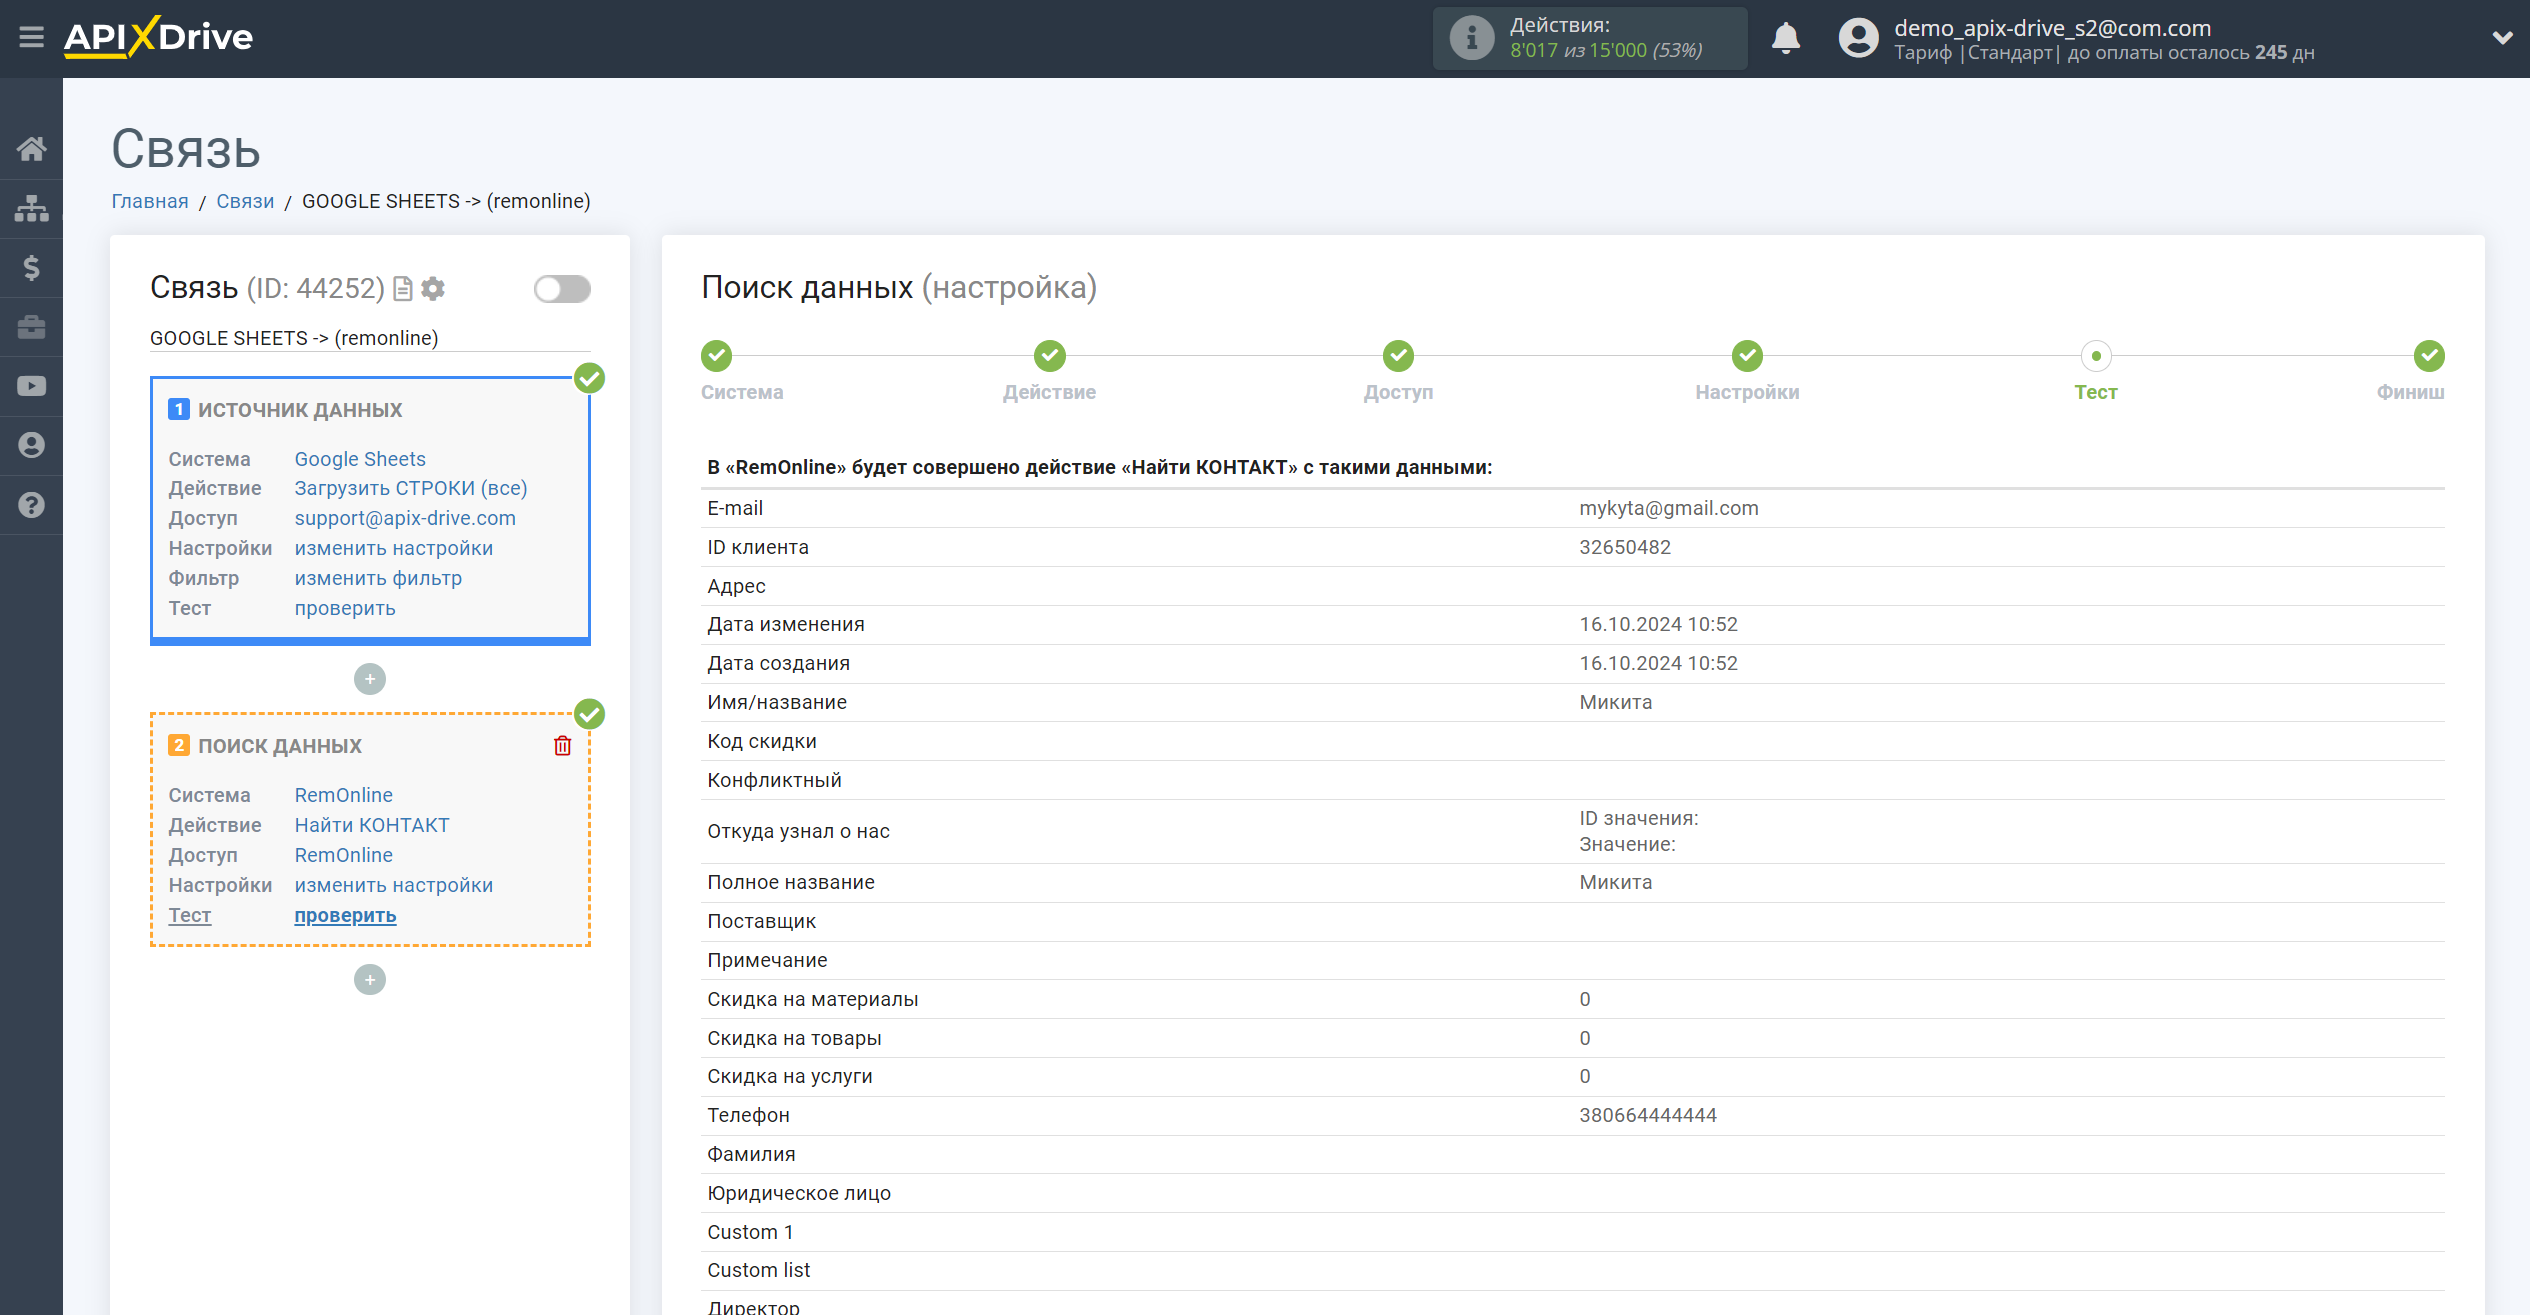The image size is (2530, 1315).
Task: Click the bell notification icon
Action: [x=1787, y=37]
